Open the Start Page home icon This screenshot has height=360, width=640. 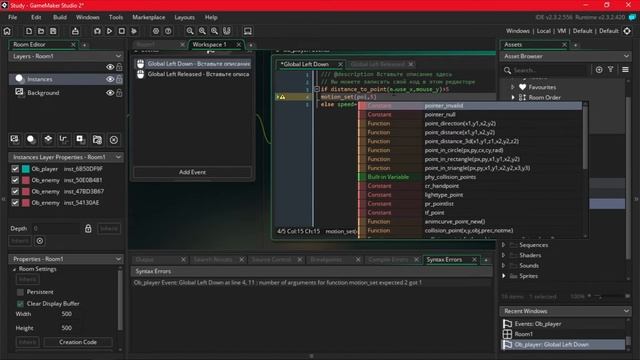click(7, 31)
